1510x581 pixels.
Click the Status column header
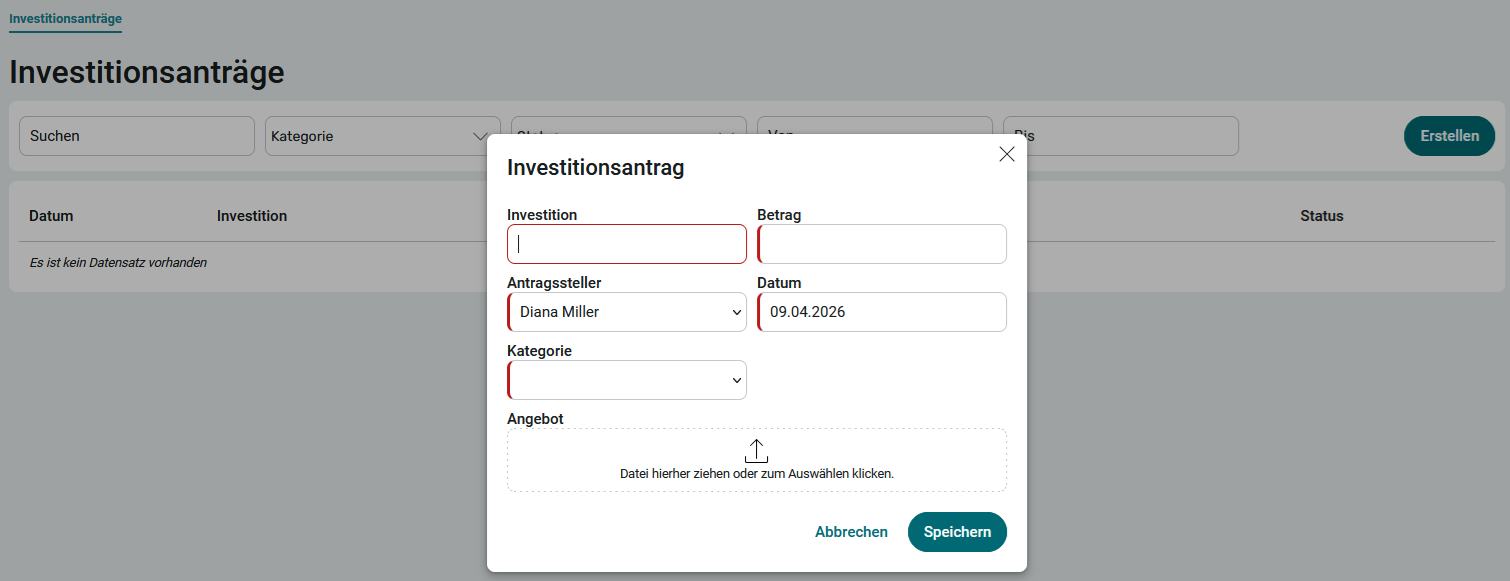[x=1321, y=216]
